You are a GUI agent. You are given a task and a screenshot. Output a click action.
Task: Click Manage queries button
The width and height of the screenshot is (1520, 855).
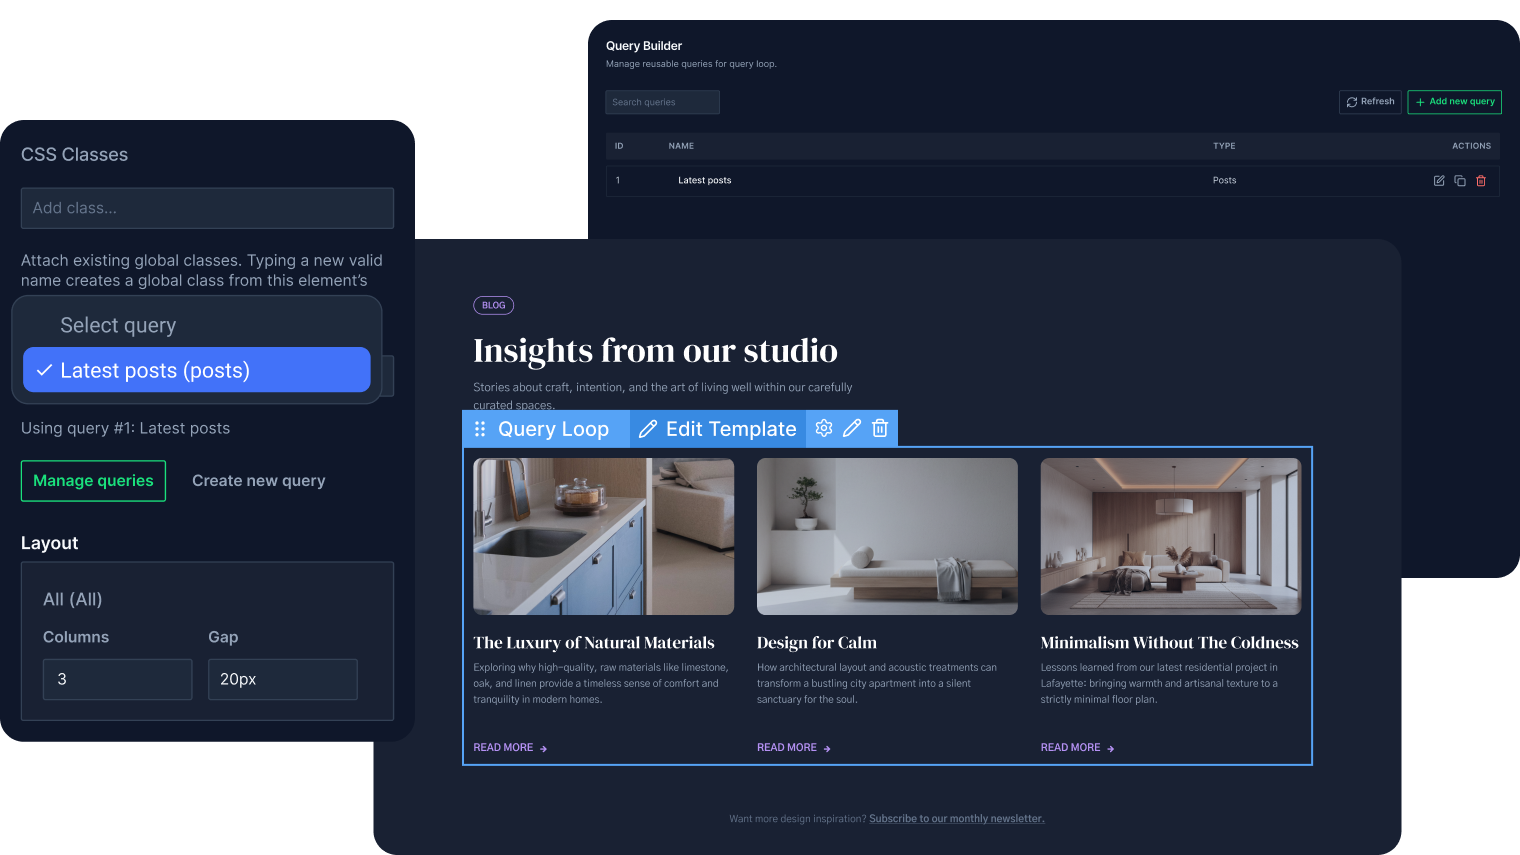pyautogui.click(x=93, y=481)
